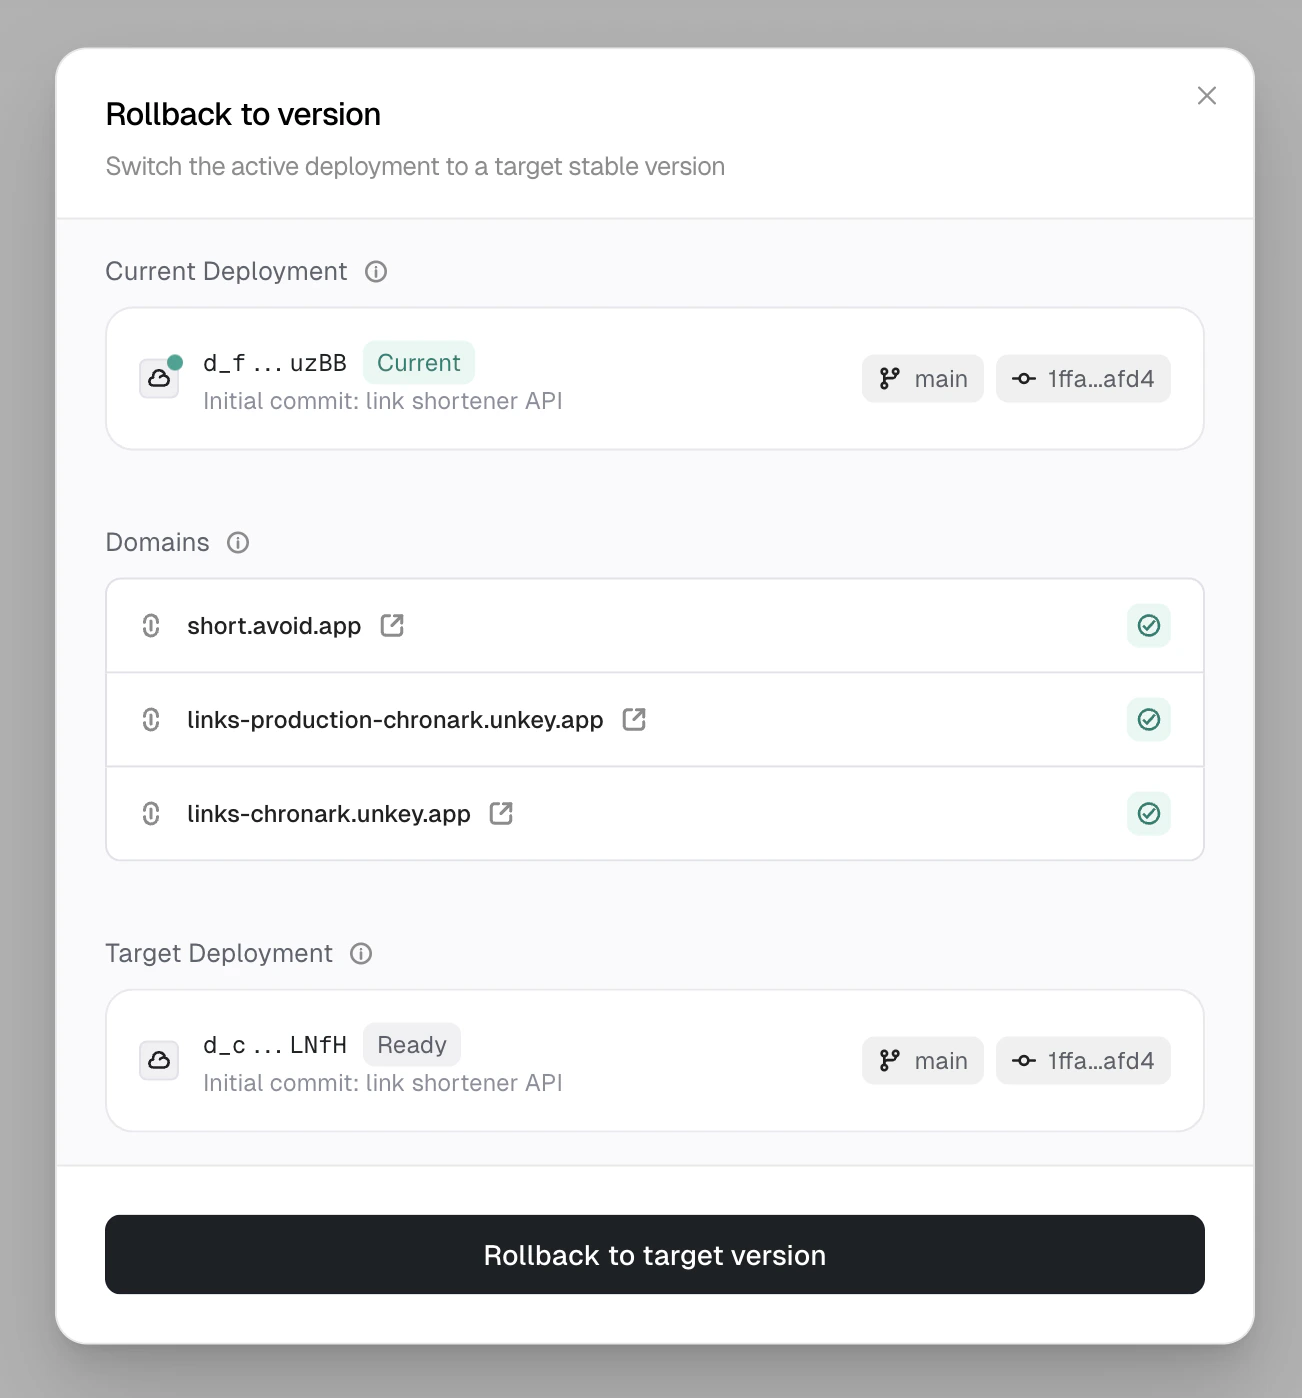Click the sync icon for links-chronark.unkey.app
This screenshot has height=1398, width=1302.
(x=150, y=813)
